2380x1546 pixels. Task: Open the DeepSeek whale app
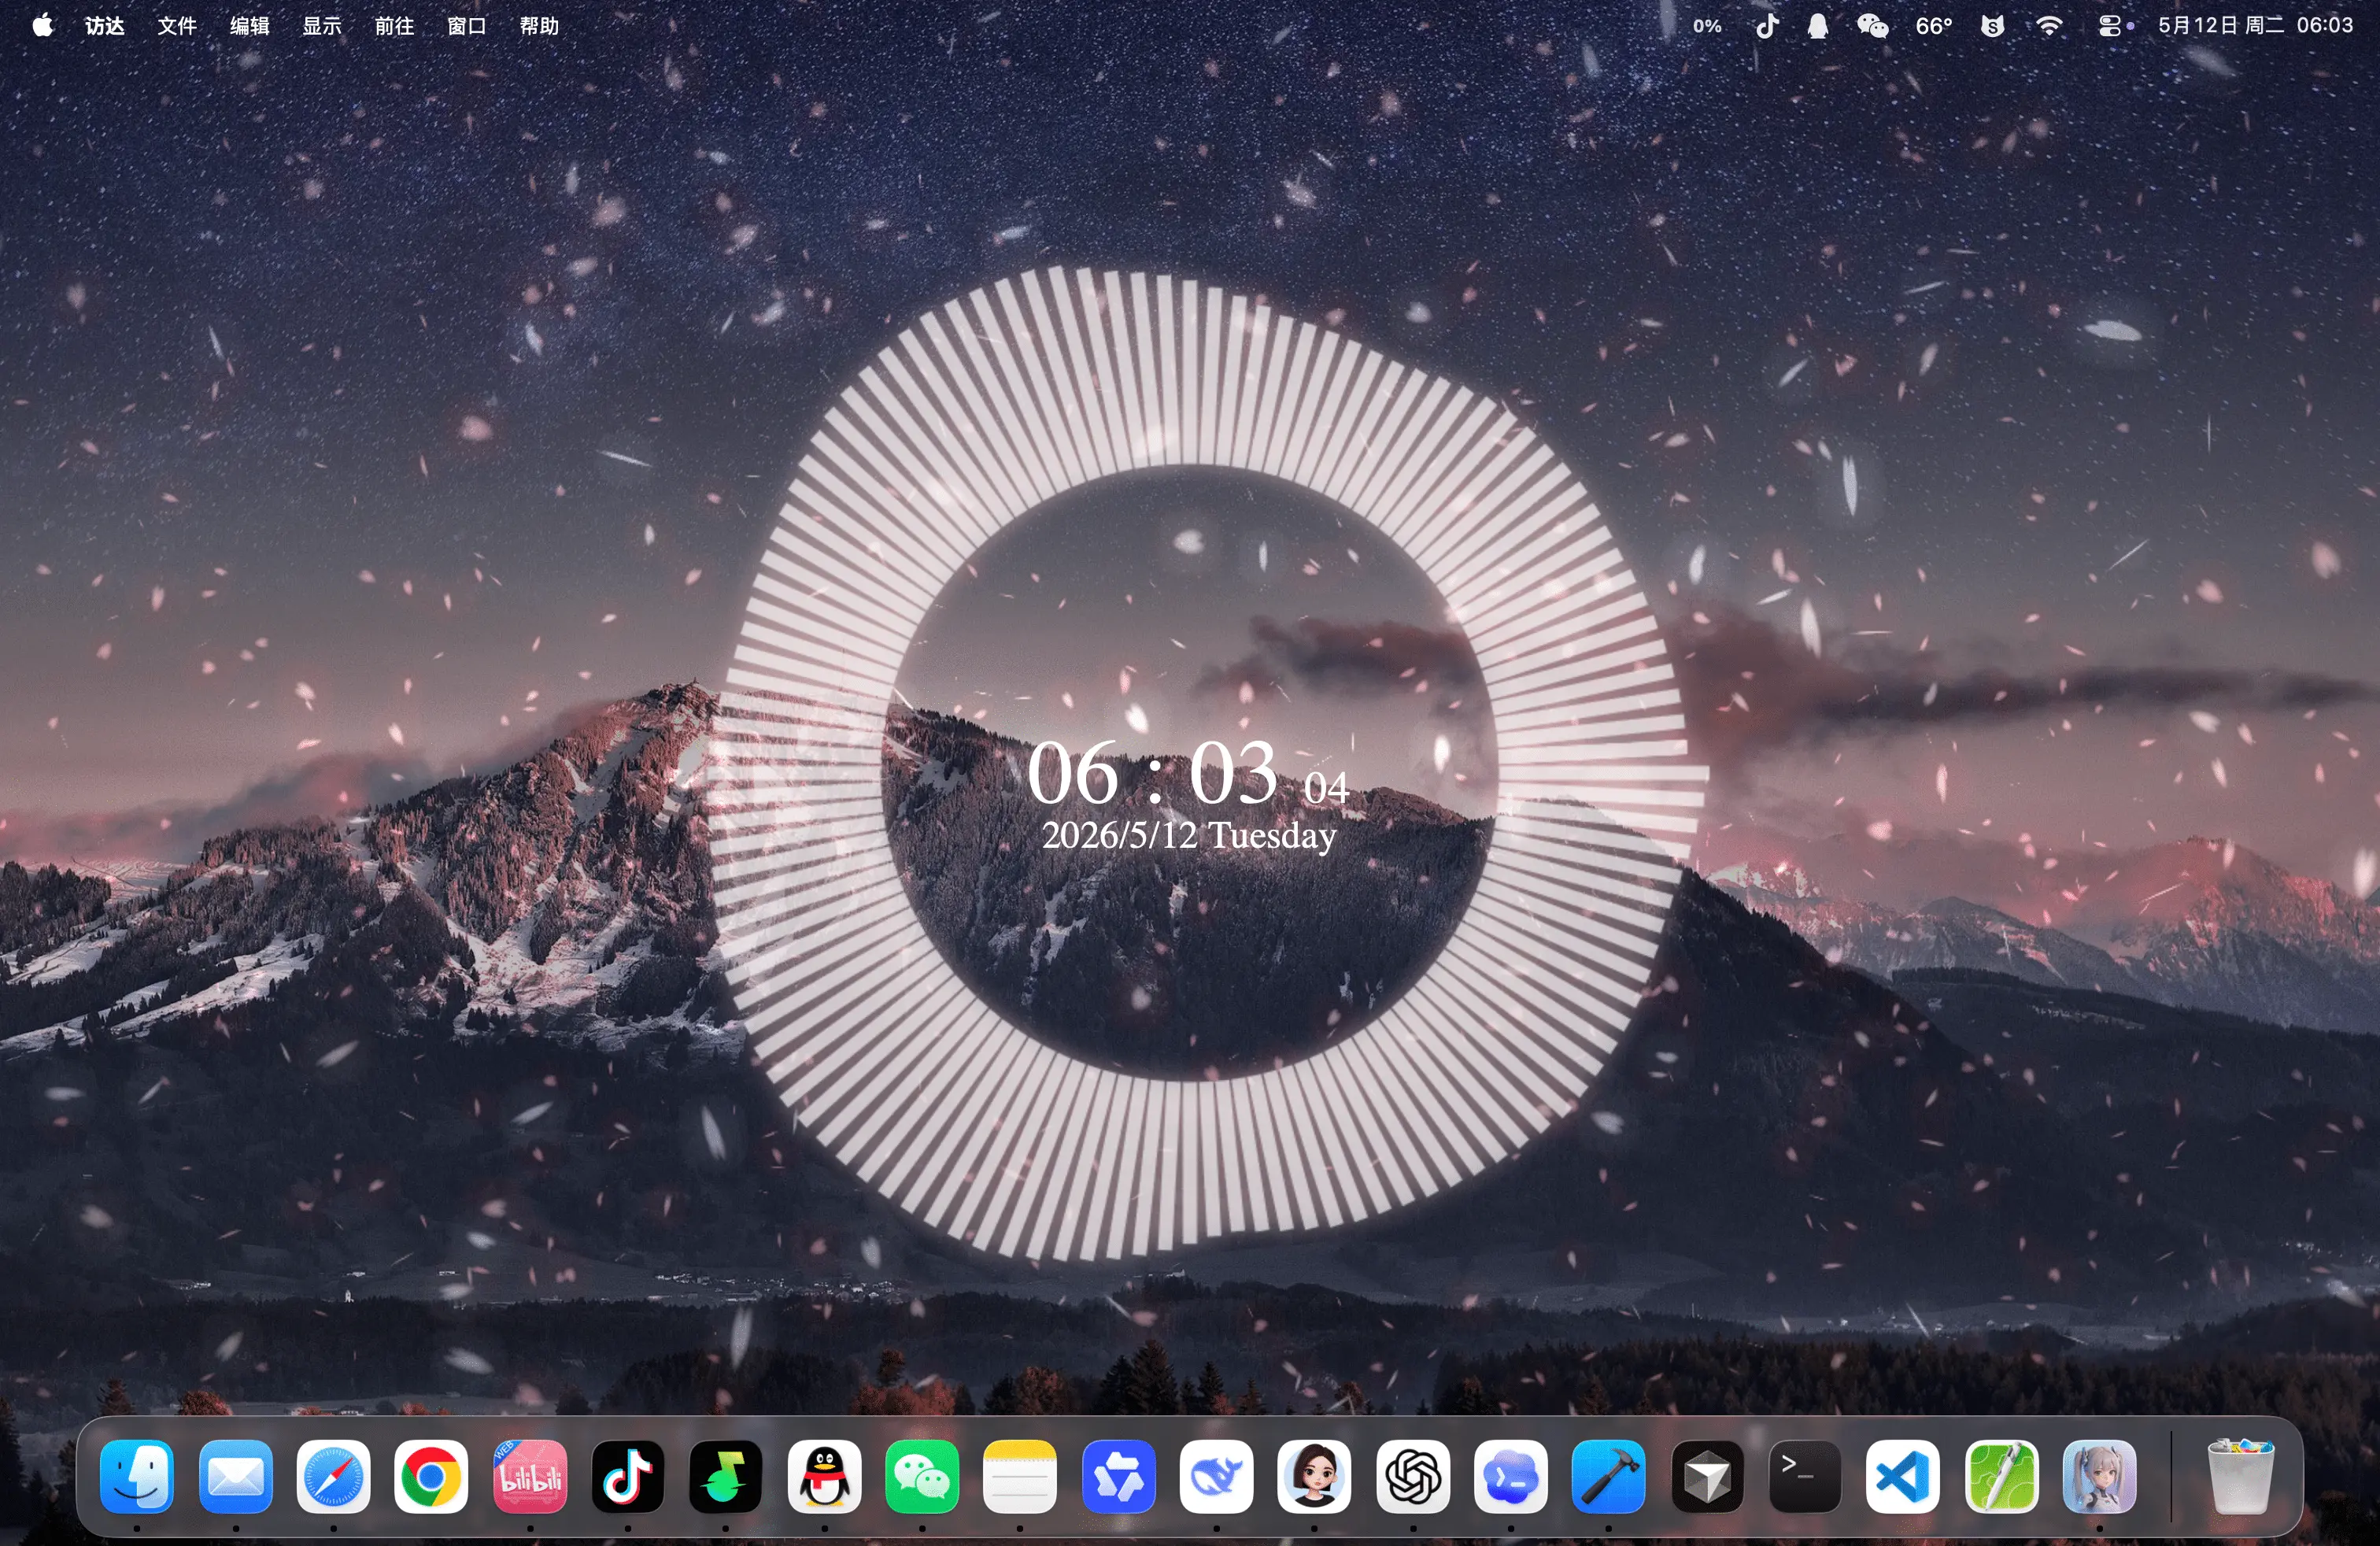pyautogui.click(x=1215, y=1477)
